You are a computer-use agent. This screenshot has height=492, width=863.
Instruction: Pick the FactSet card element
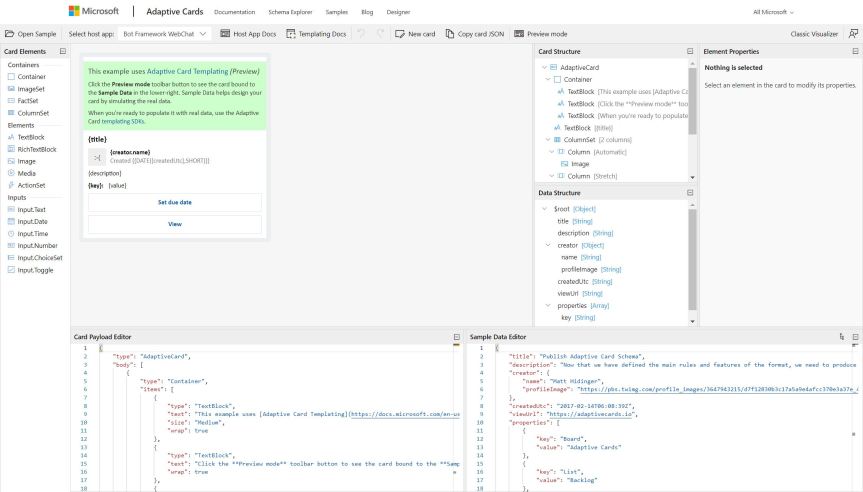(26, 100)
